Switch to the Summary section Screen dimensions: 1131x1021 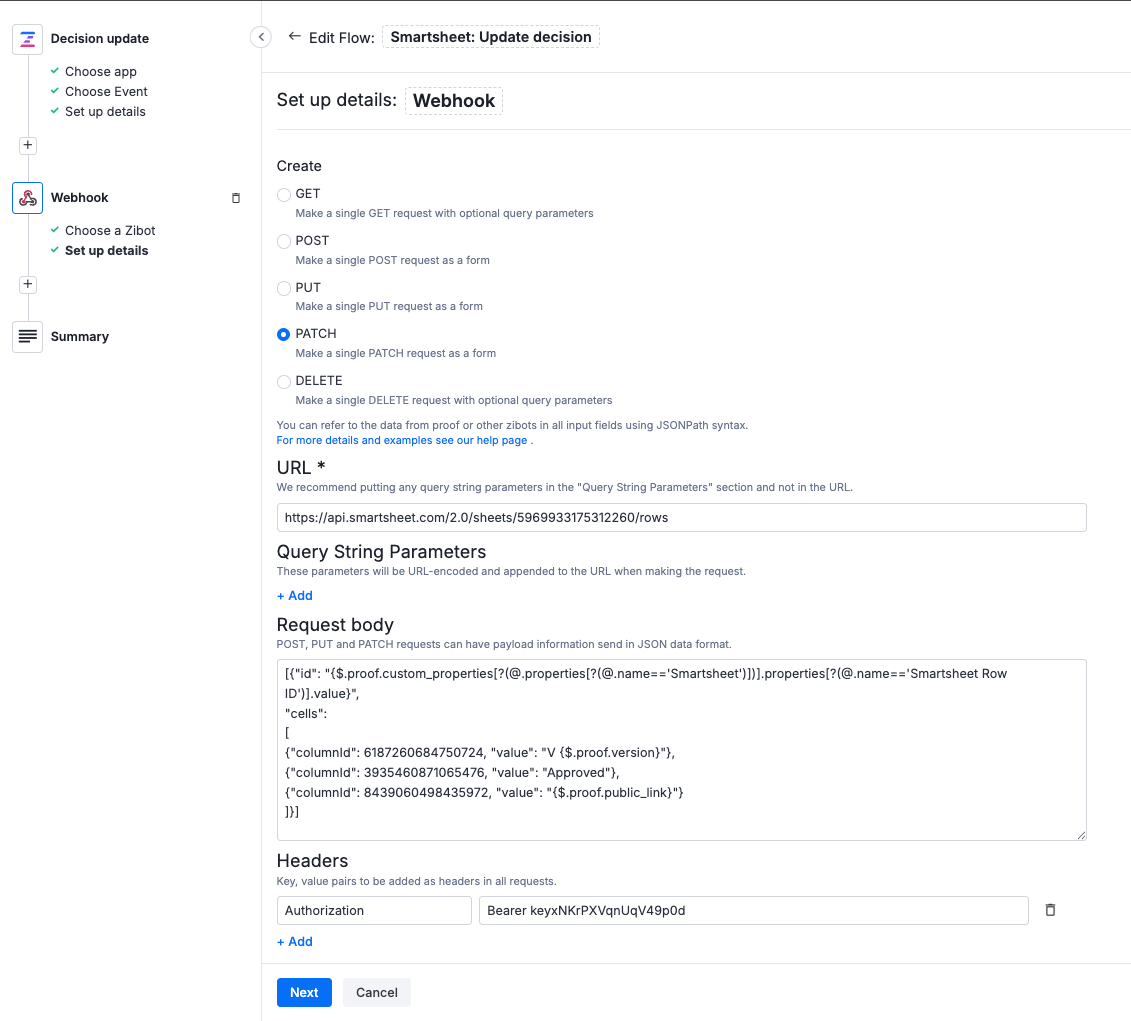point(80,336)
